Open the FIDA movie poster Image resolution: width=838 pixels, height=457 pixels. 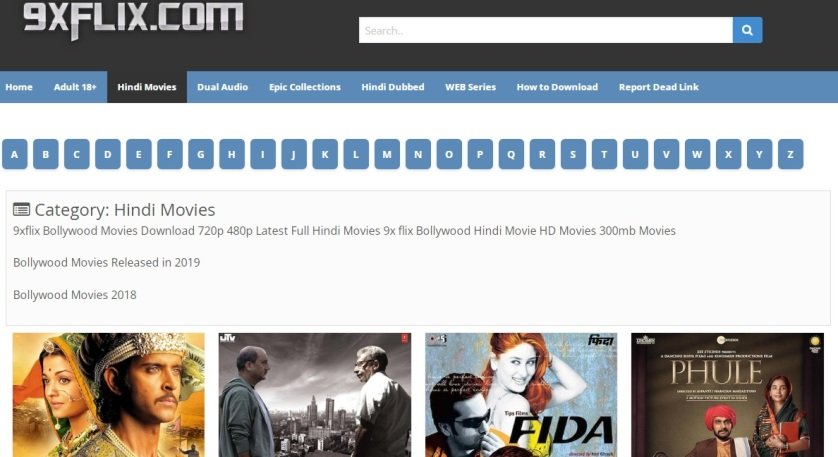(521, 395)
